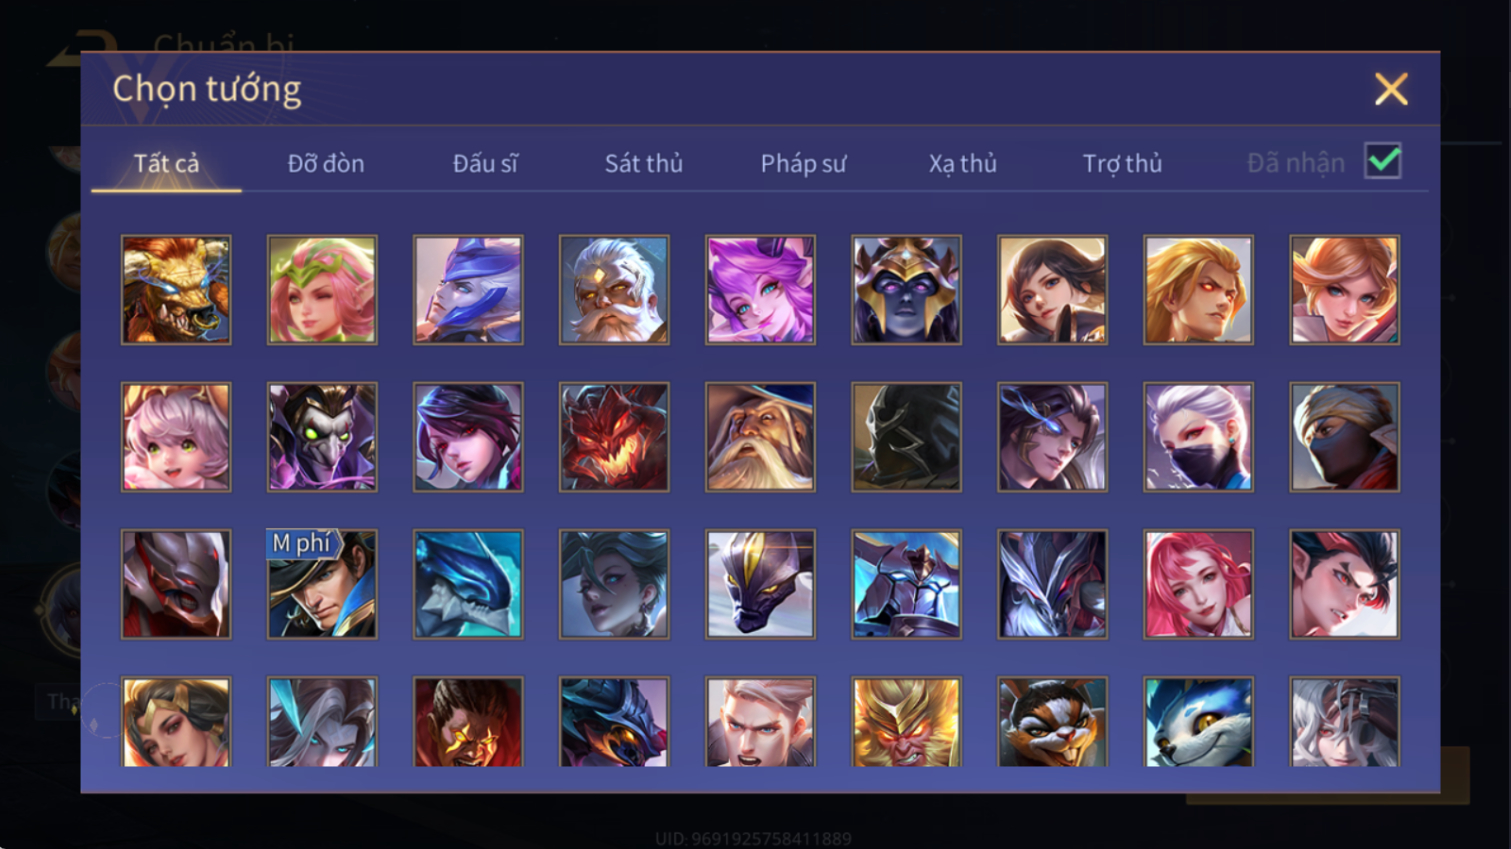
Task: Pick the golden Monkey King hero
Action: tap(906, 721)
